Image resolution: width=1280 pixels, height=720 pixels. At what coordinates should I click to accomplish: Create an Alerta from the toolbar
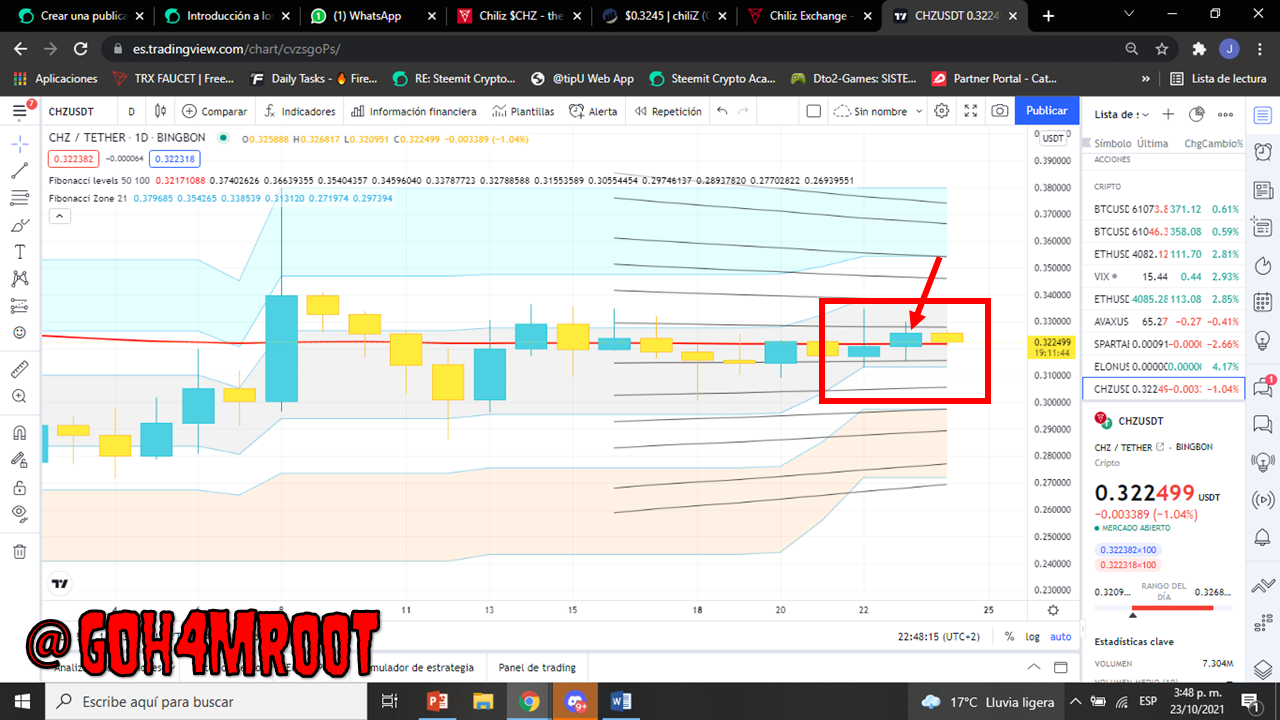pos(594,111)
